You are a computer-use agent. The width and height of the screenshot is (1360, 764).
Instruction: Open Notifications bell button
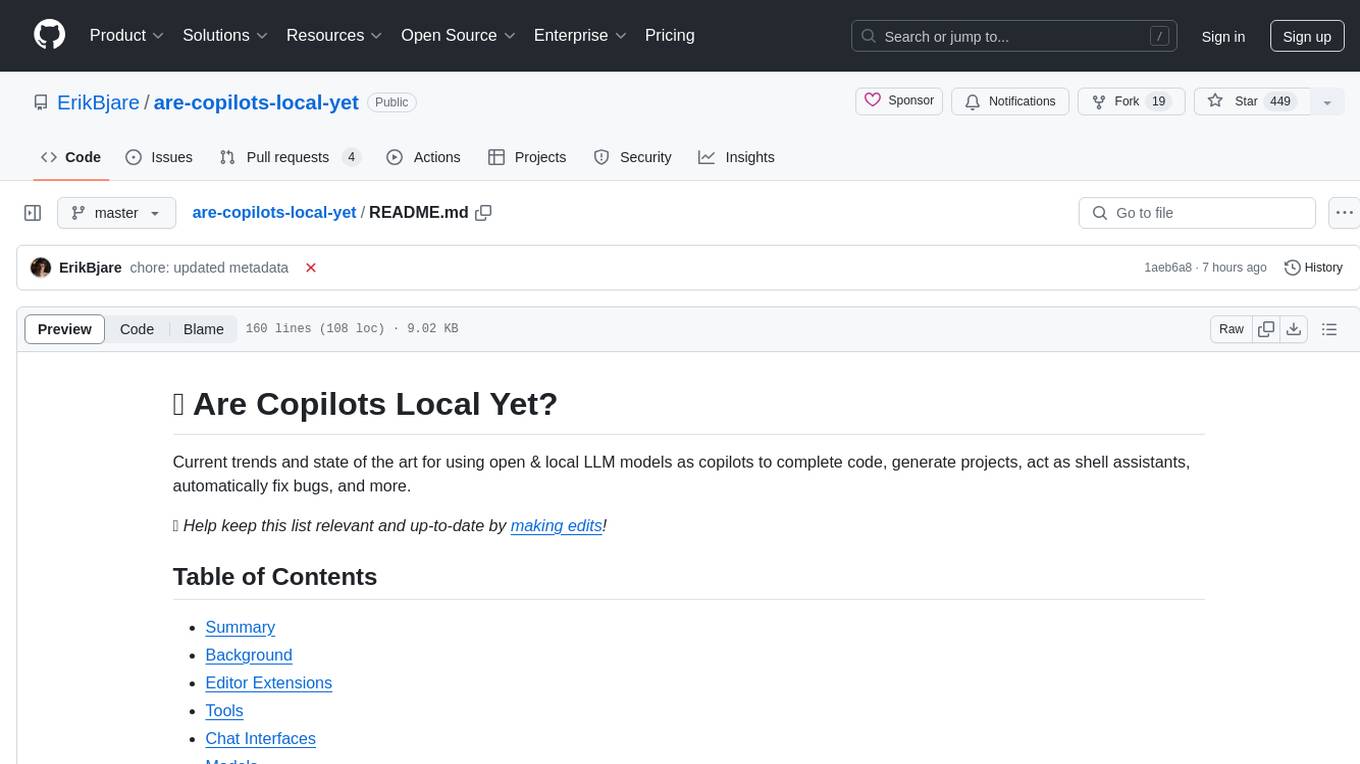coord(1010,101)
